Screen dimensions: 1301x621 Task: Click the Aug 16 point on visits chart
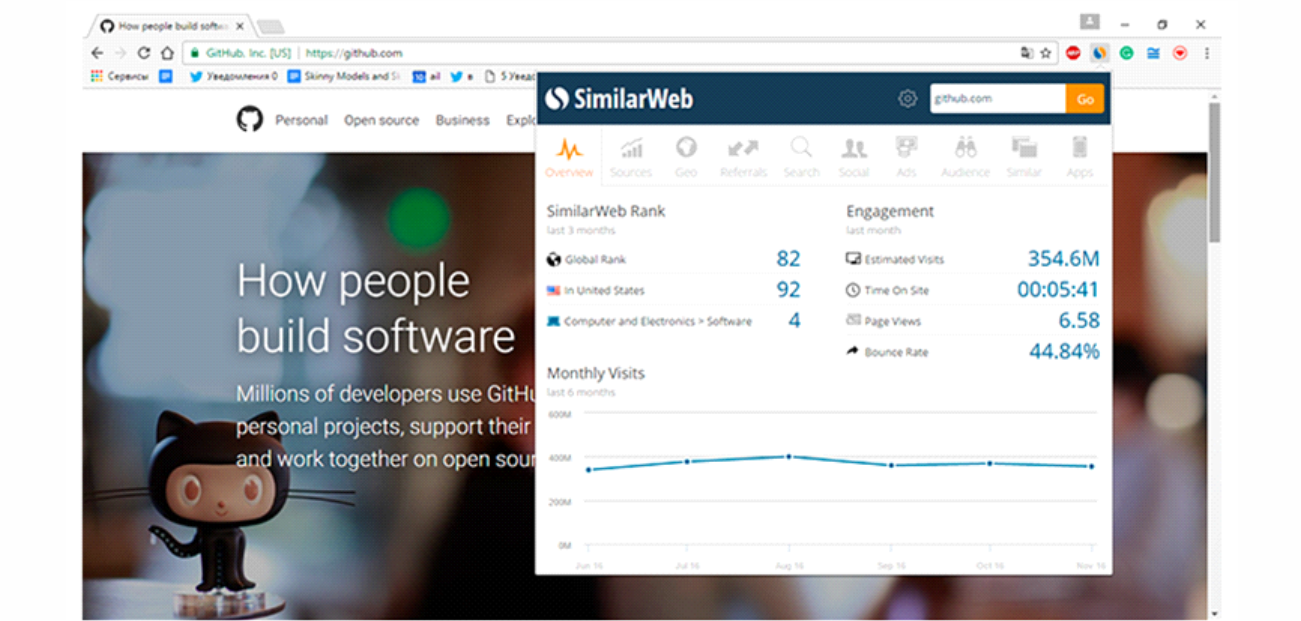(x=789, y=456)
